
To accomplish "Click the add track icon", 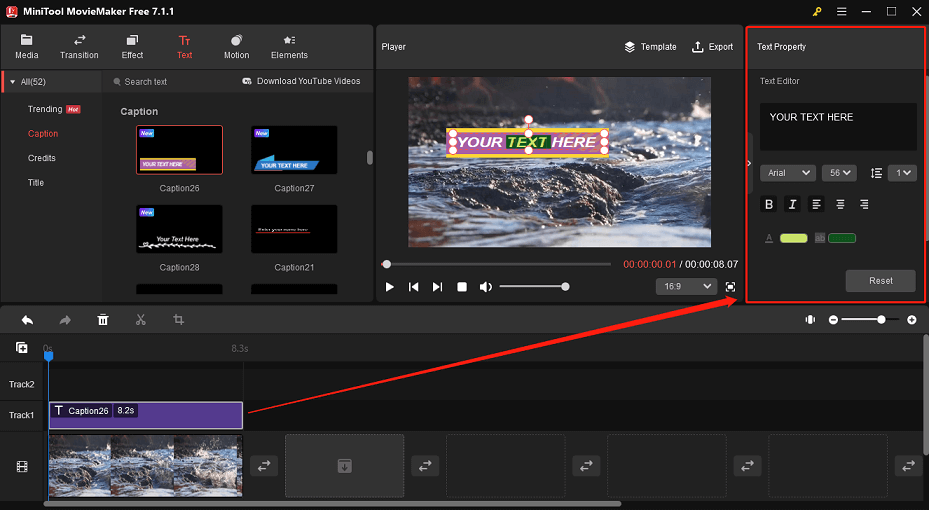I will [21, 348].
